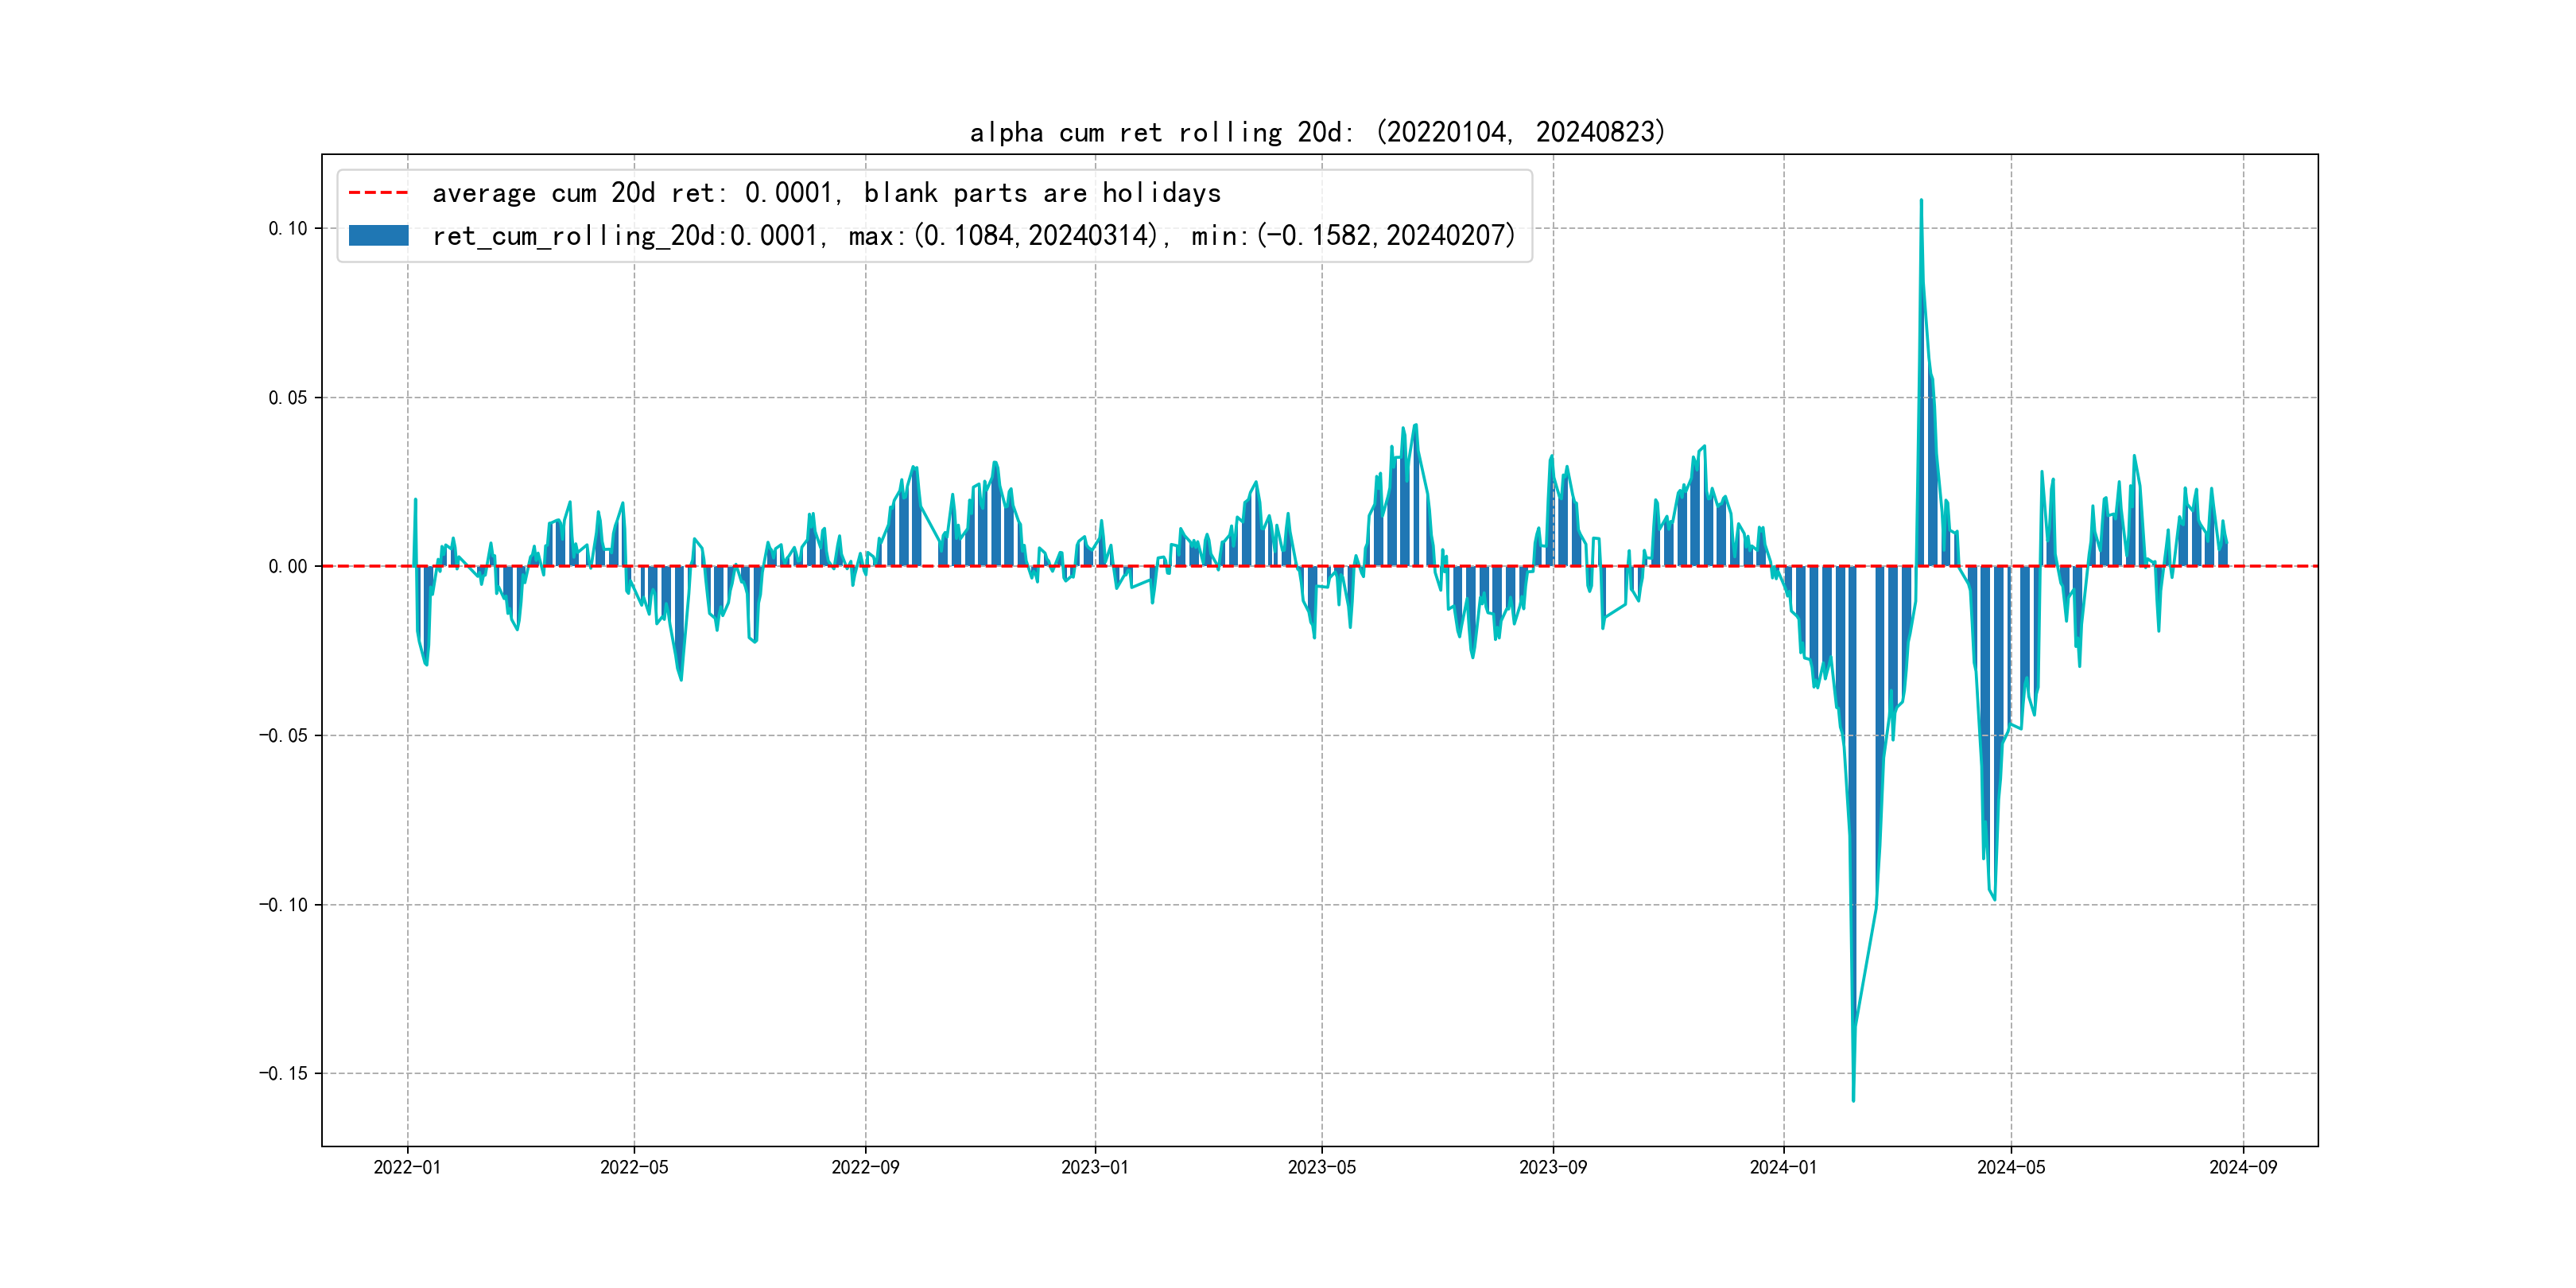
Task: Click the 2024-01 x-axis label
Action: 1783,1167
